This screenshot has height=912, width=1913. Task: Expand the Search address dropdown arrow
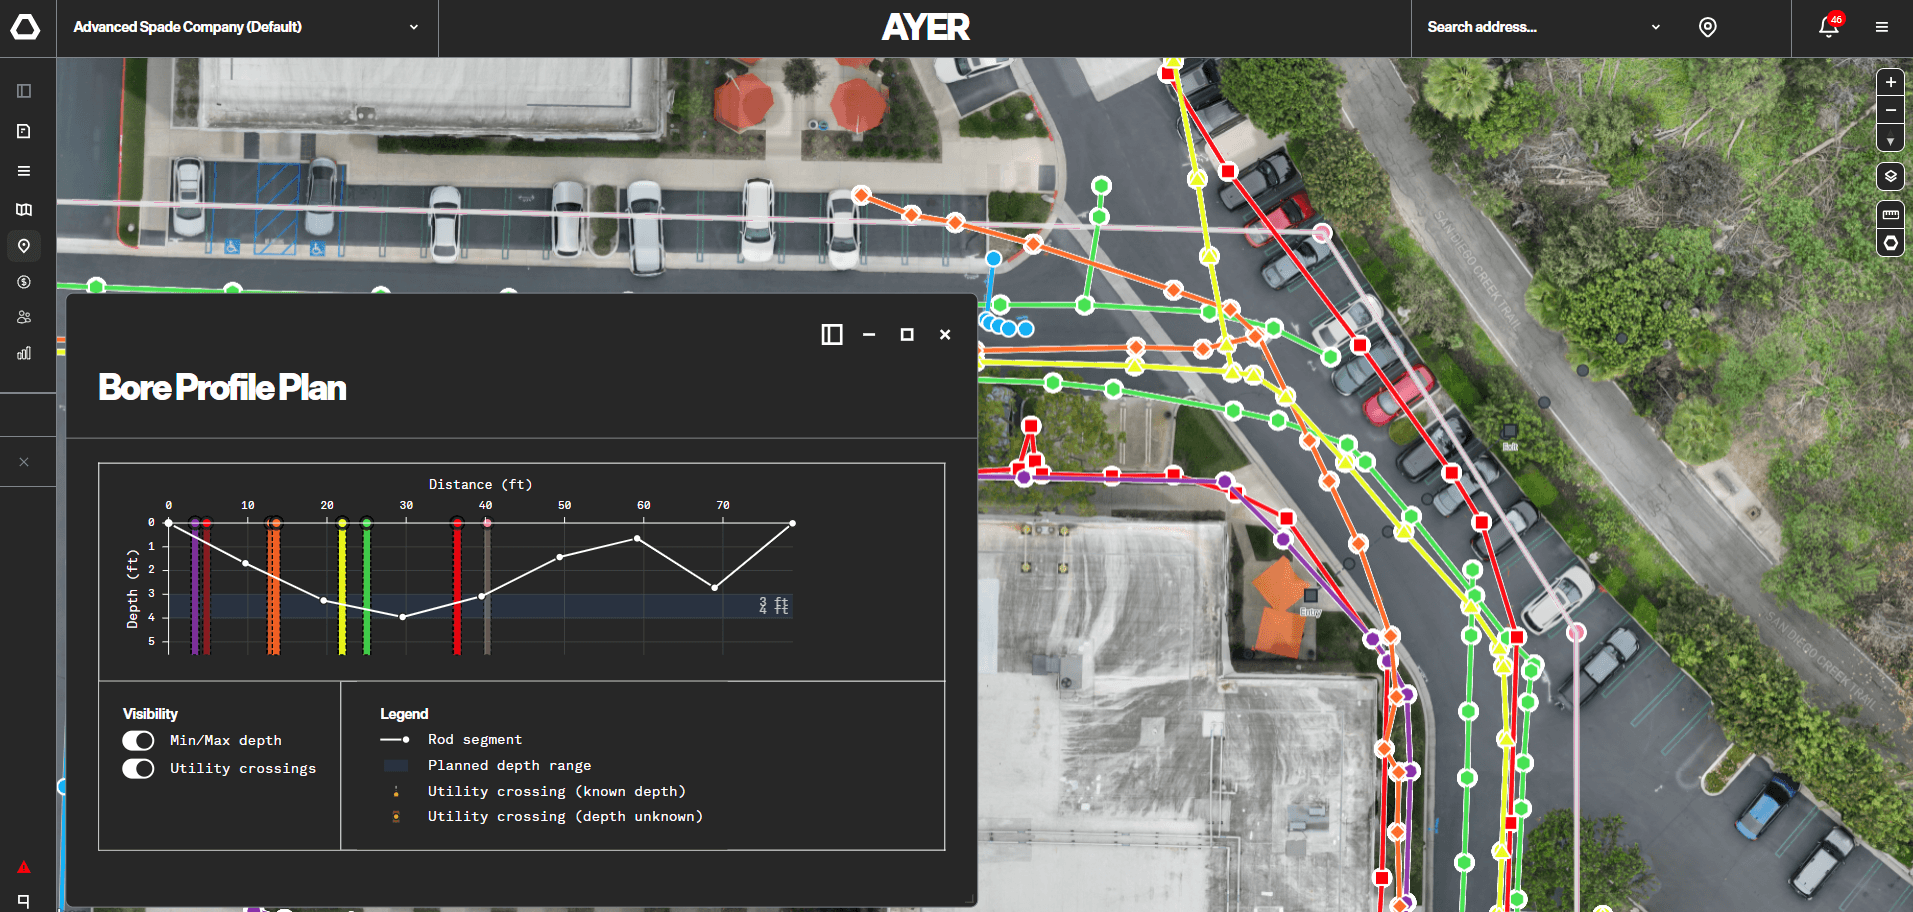point(1656,27)
